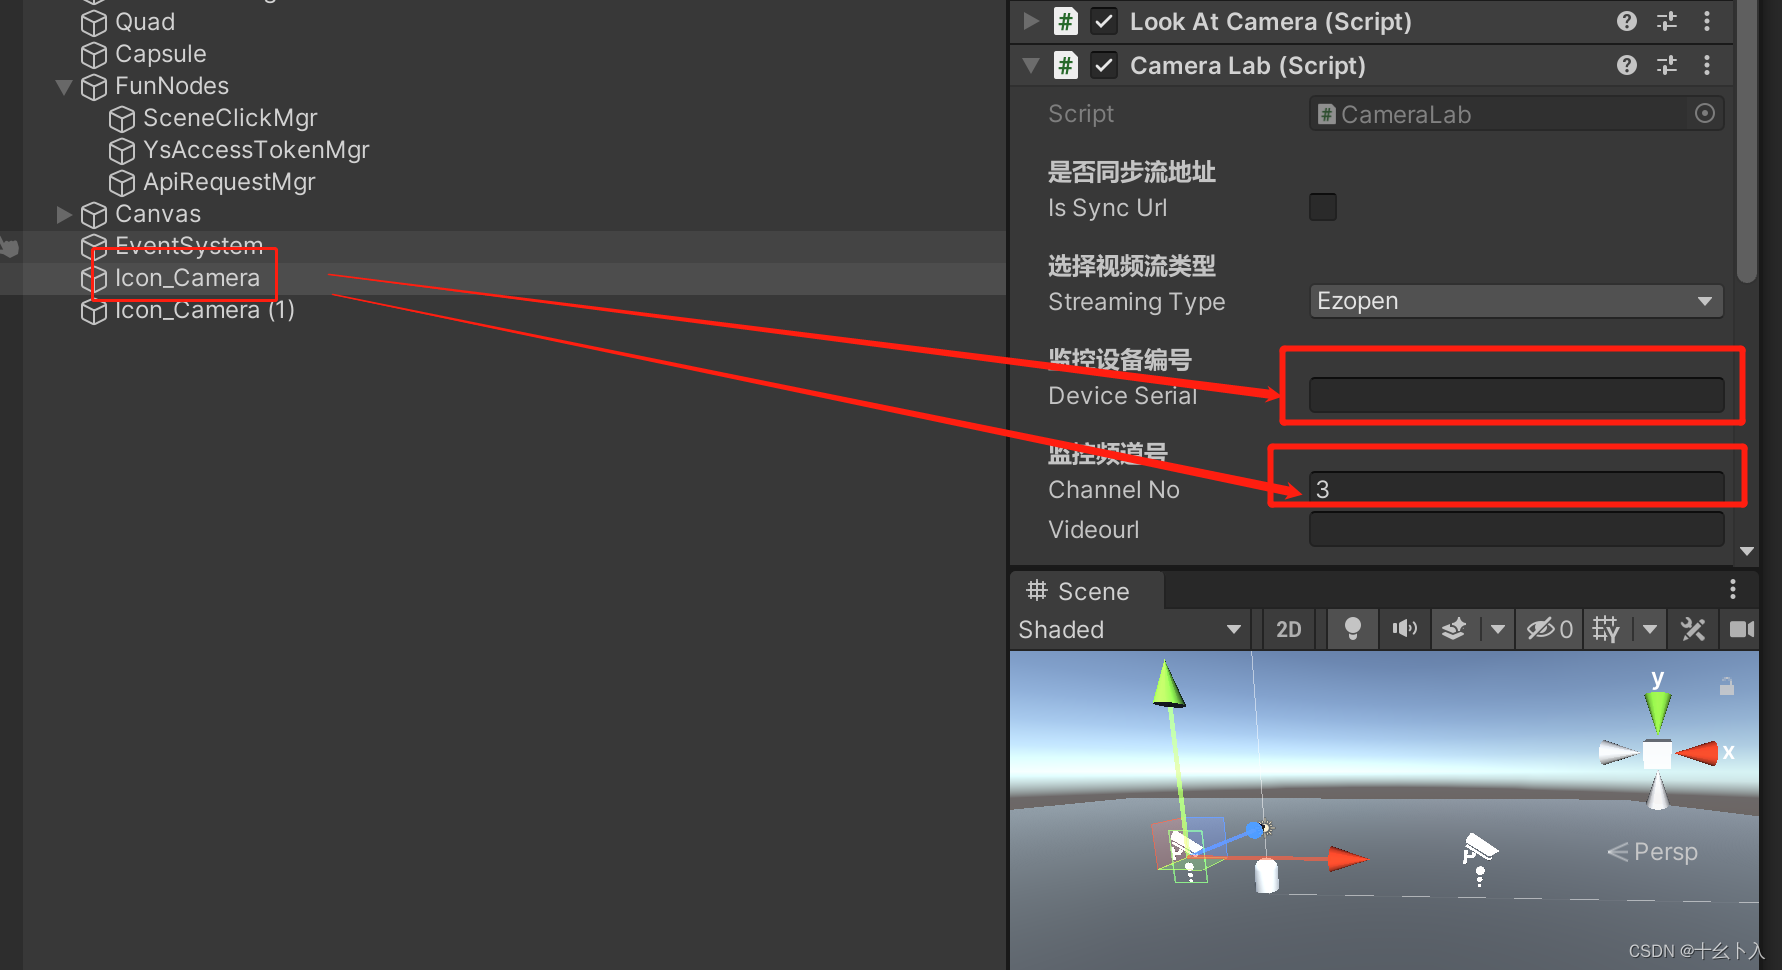Select YsAccessTokenMgr in the hierarchy

(x=255, y=150)
